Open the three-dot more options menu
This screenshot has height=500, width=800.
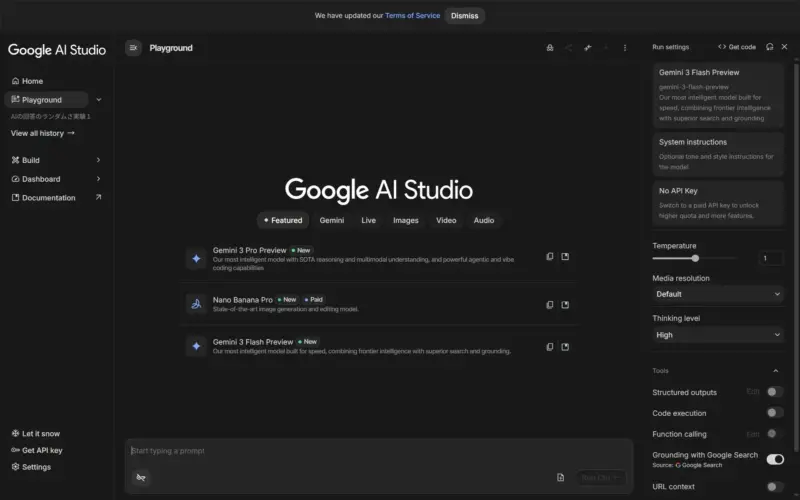[x=625, y=48]
